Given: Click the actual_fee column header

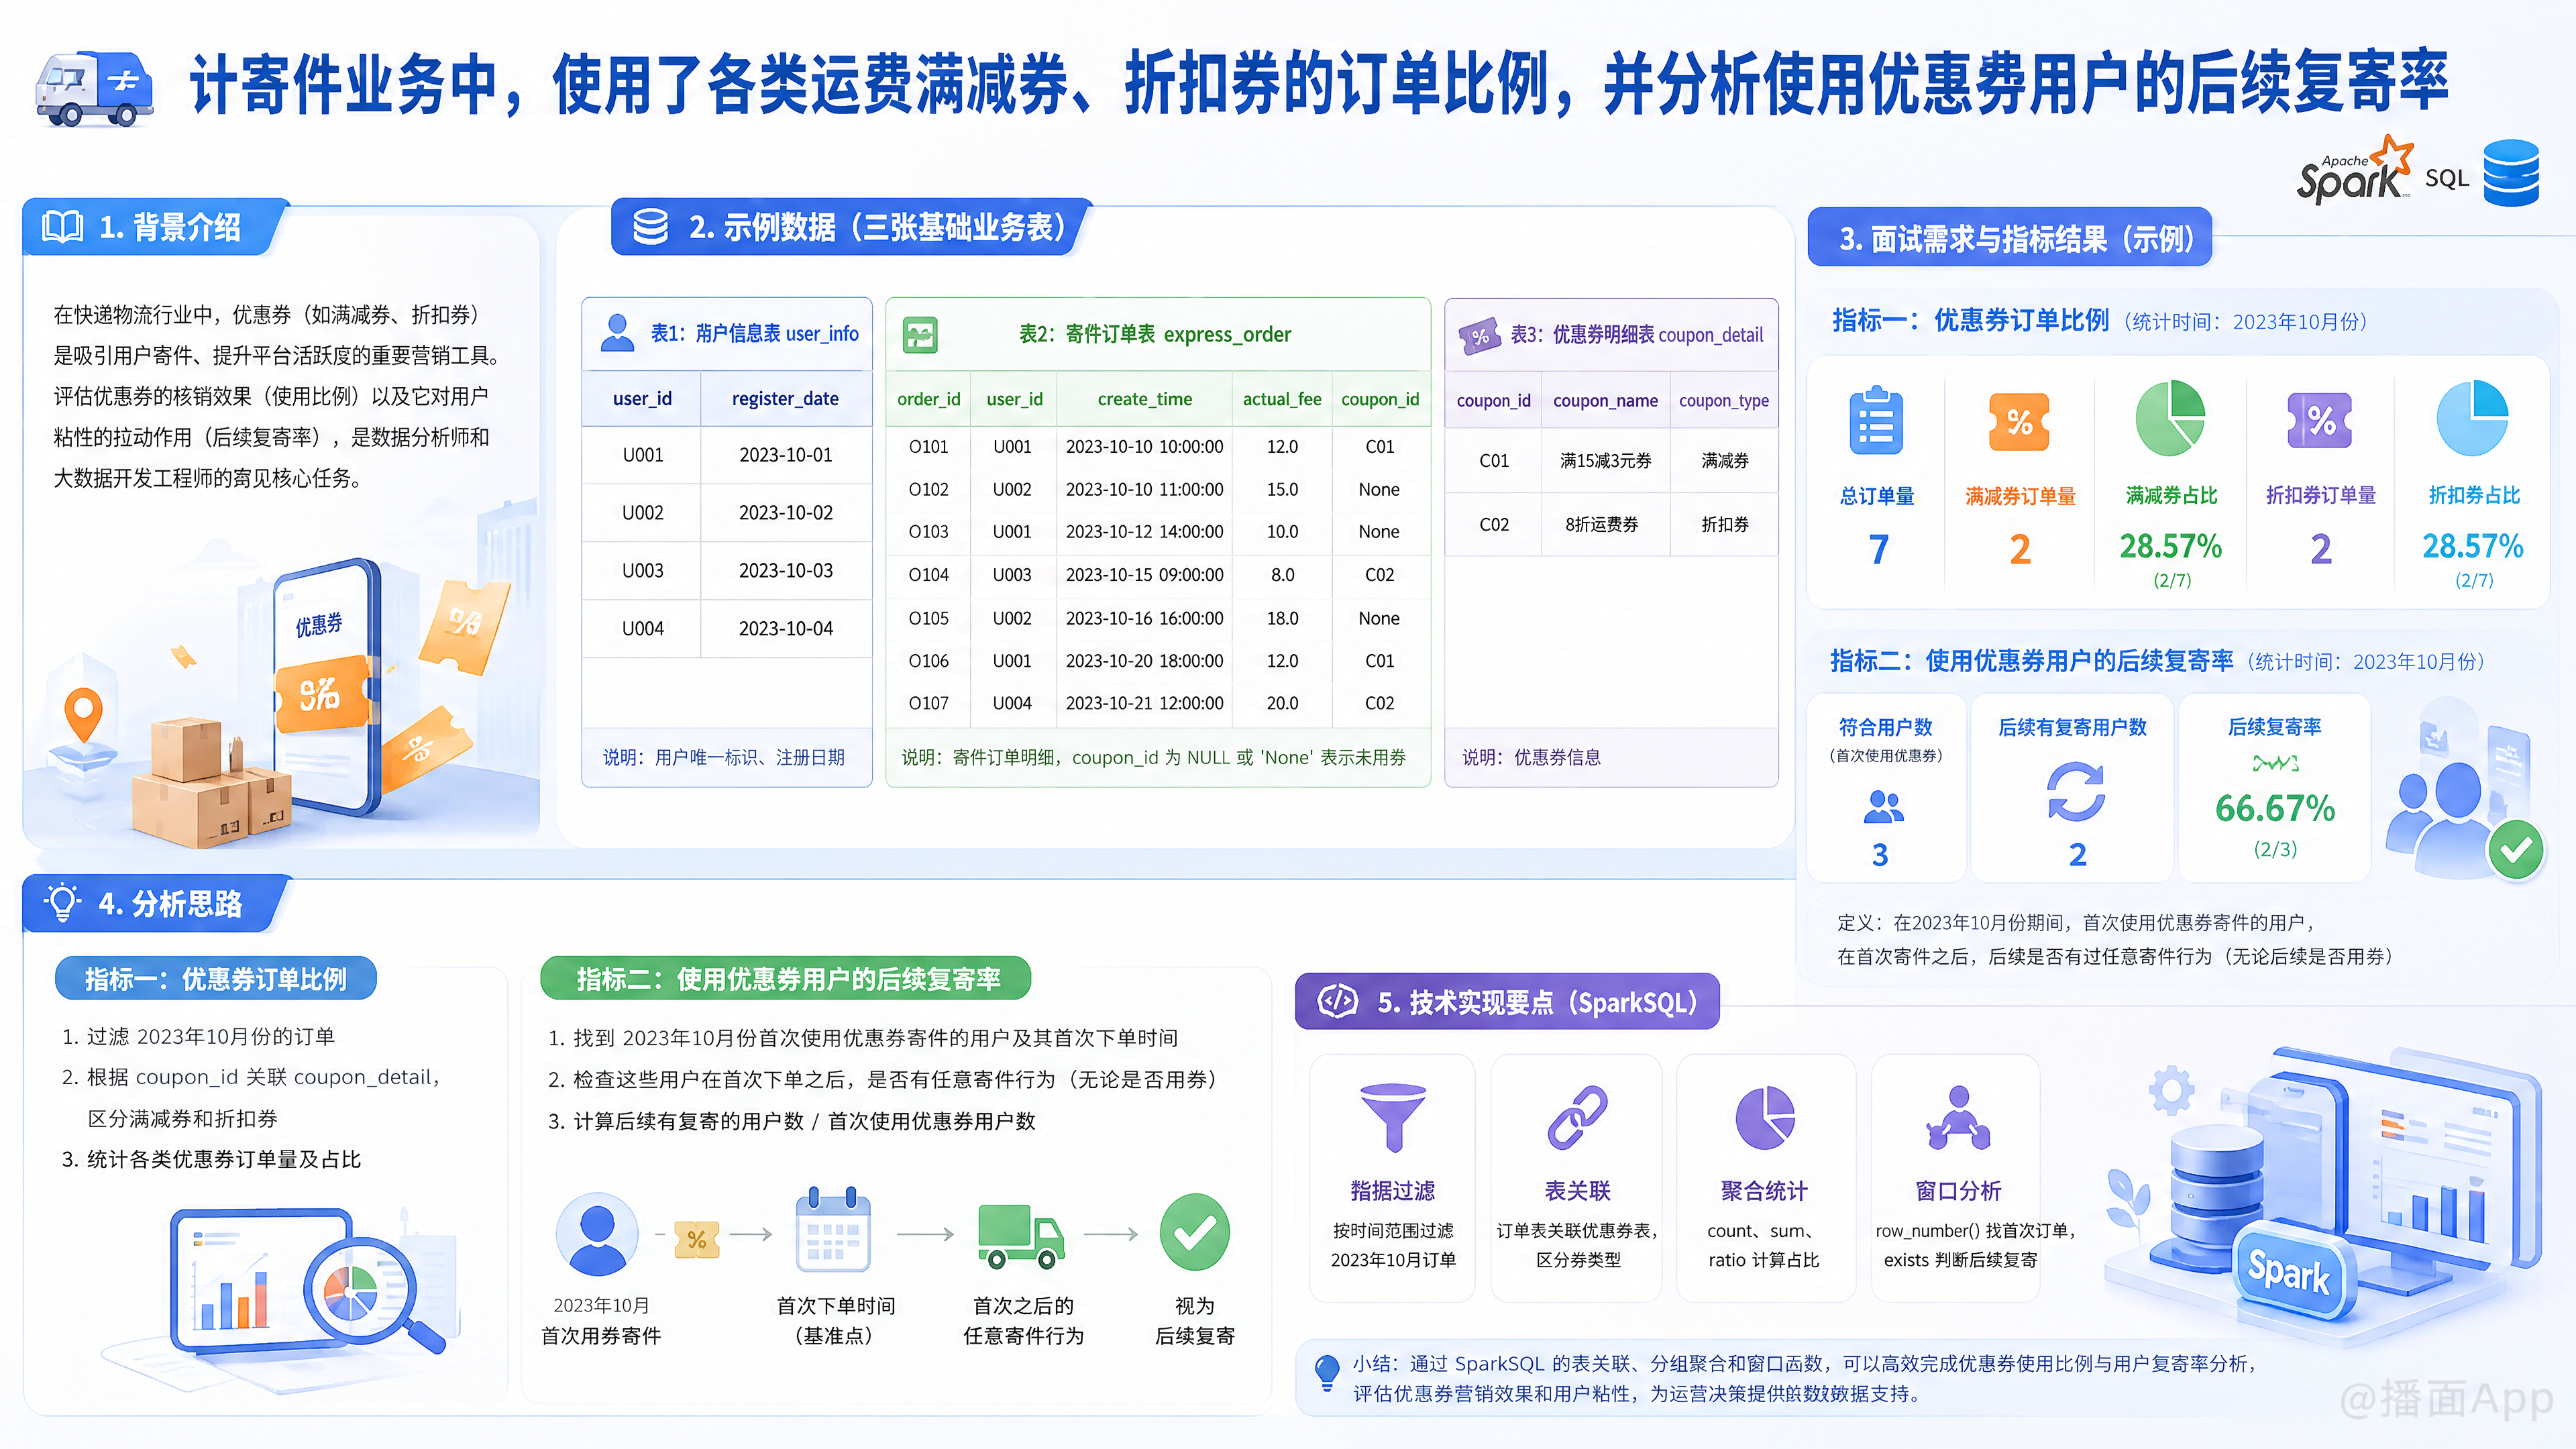Looking at the screenshot, I should [x=1281, y=399].
